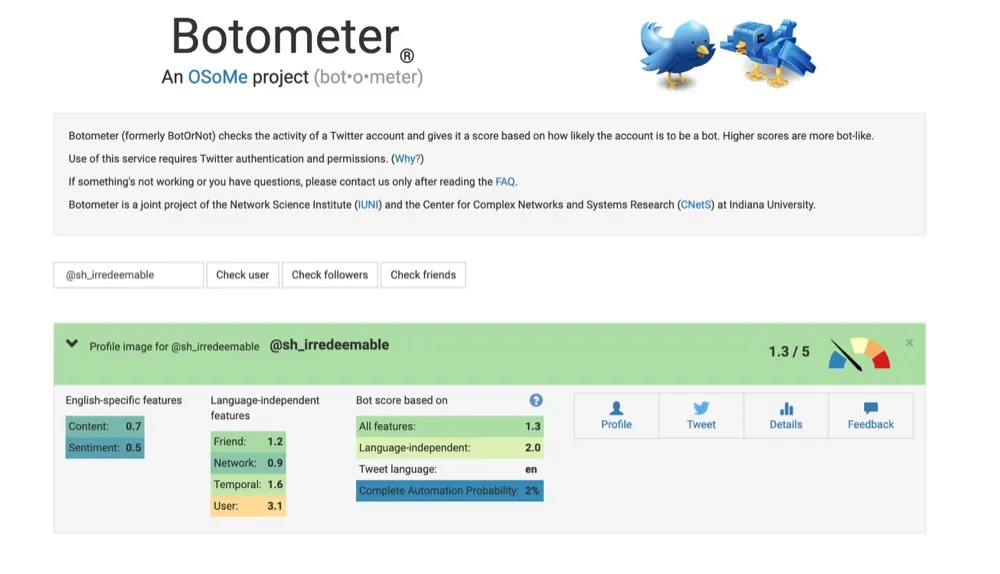Image resolution: width=1000 pixels, height=574 pixels.
Task: Click the blue Twitter bird logo
Action: tap(676, 55)
